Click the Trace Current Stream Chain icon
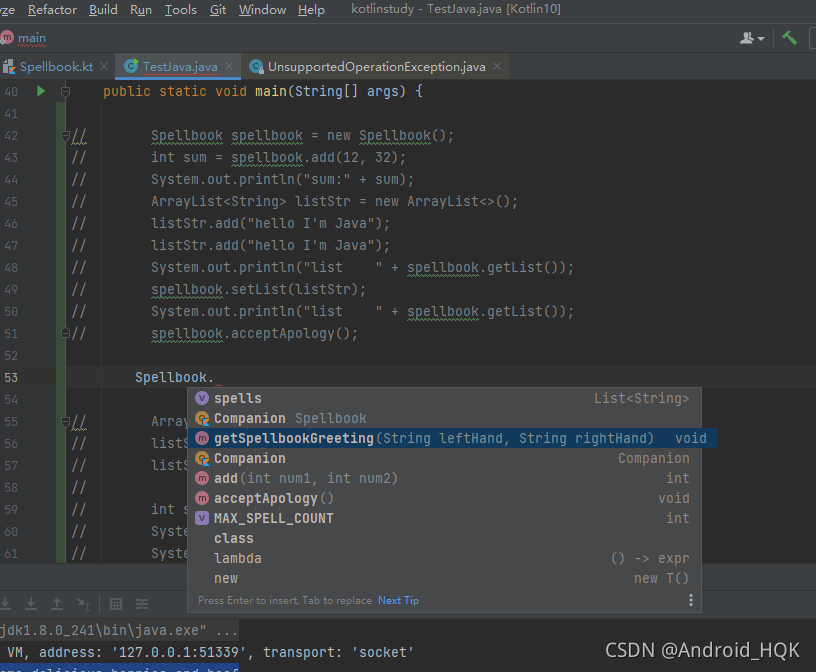Viewport: 816px width, 672px height. pos(142,604)
